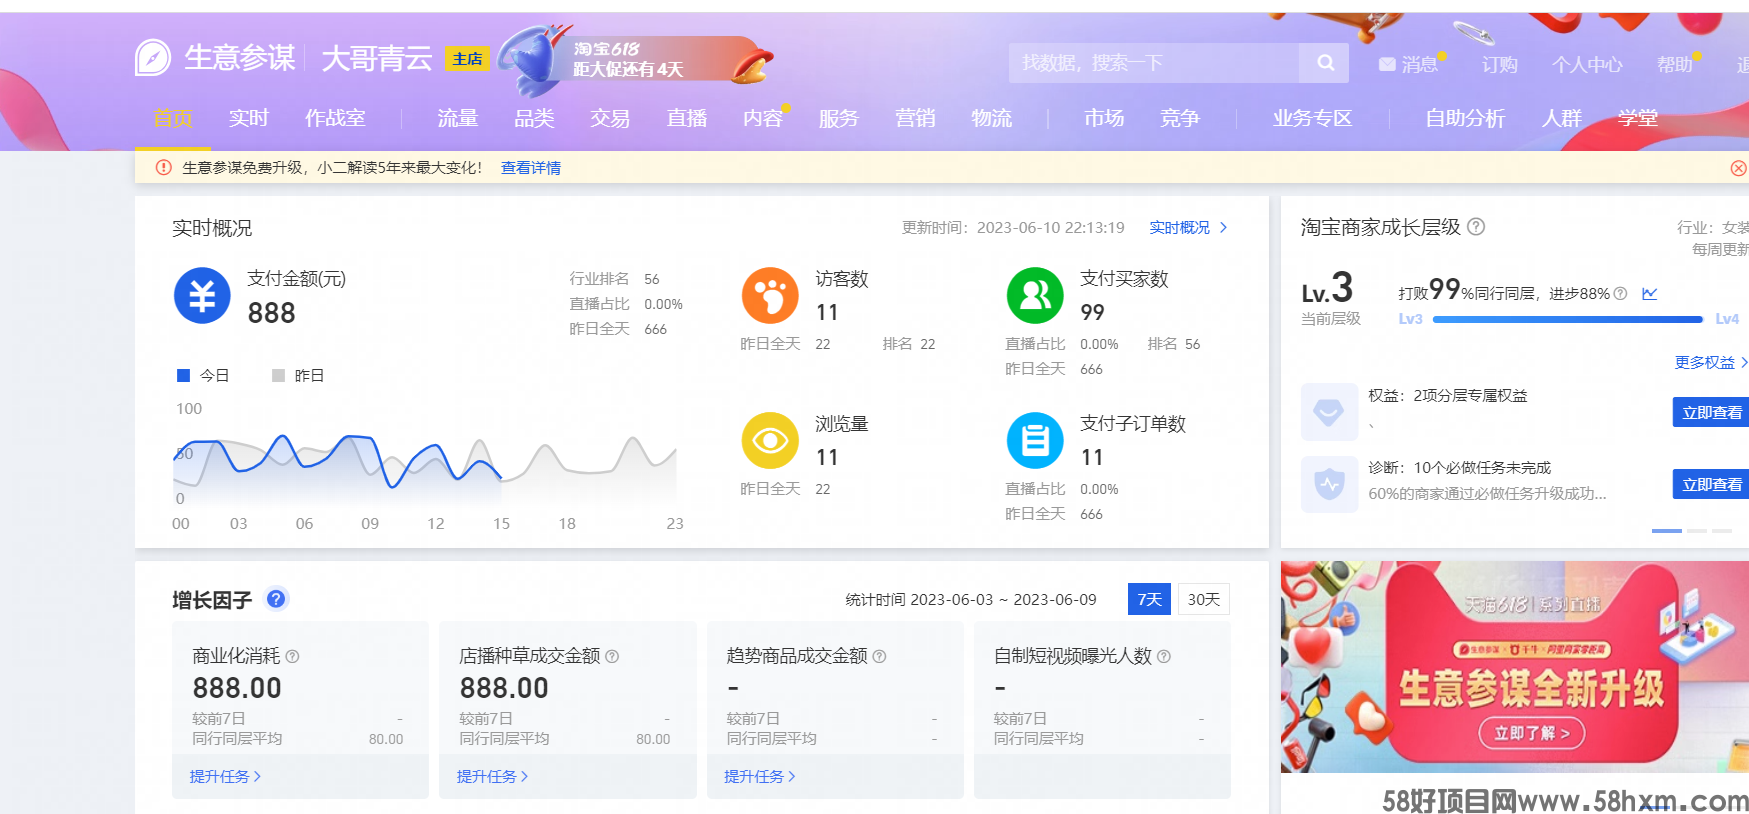Open the 营销 menu
This screenshot has height=814, width=1749.
pyautogui.click(x=915, y=118)
